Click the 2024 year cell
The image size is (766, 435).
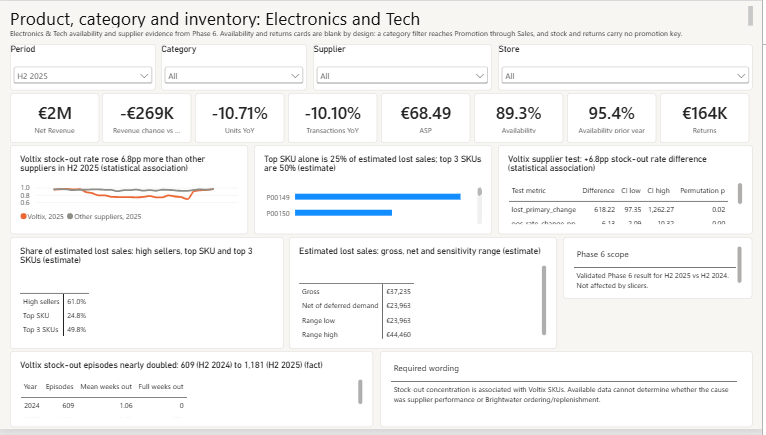point(32,406)
